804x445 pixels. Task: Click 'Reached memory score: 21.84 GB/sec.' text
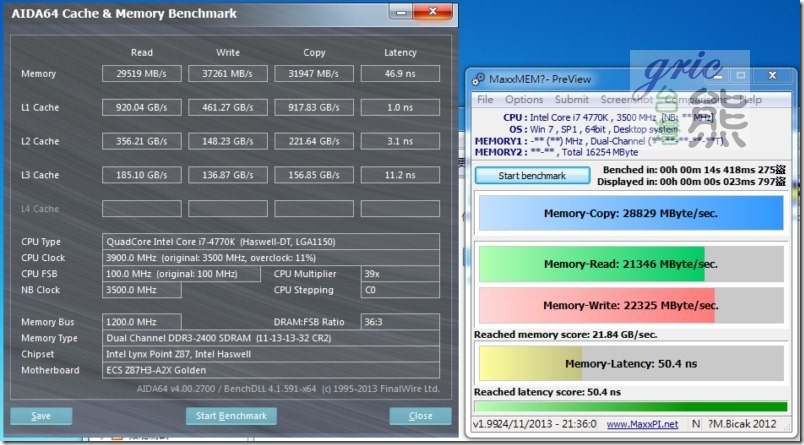(x=565, y=334)
